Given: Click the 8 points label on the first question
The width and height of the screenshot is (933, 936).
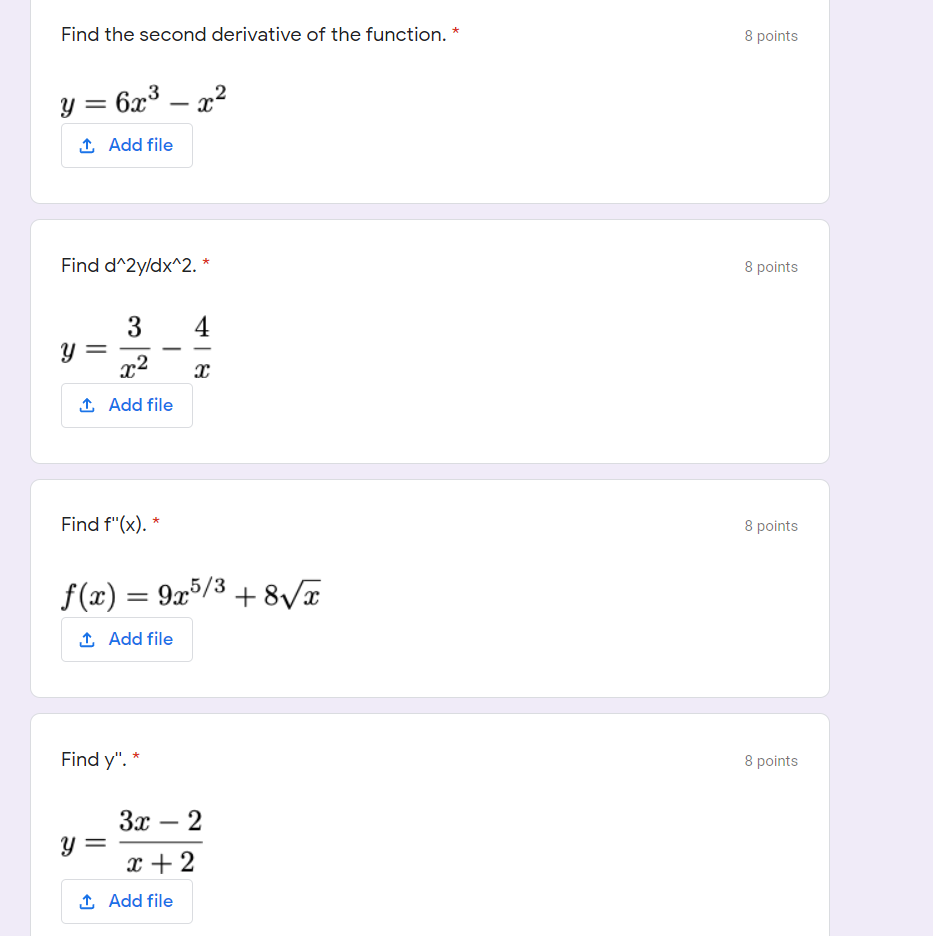Looking at the screenshot, I should [770, 35].
